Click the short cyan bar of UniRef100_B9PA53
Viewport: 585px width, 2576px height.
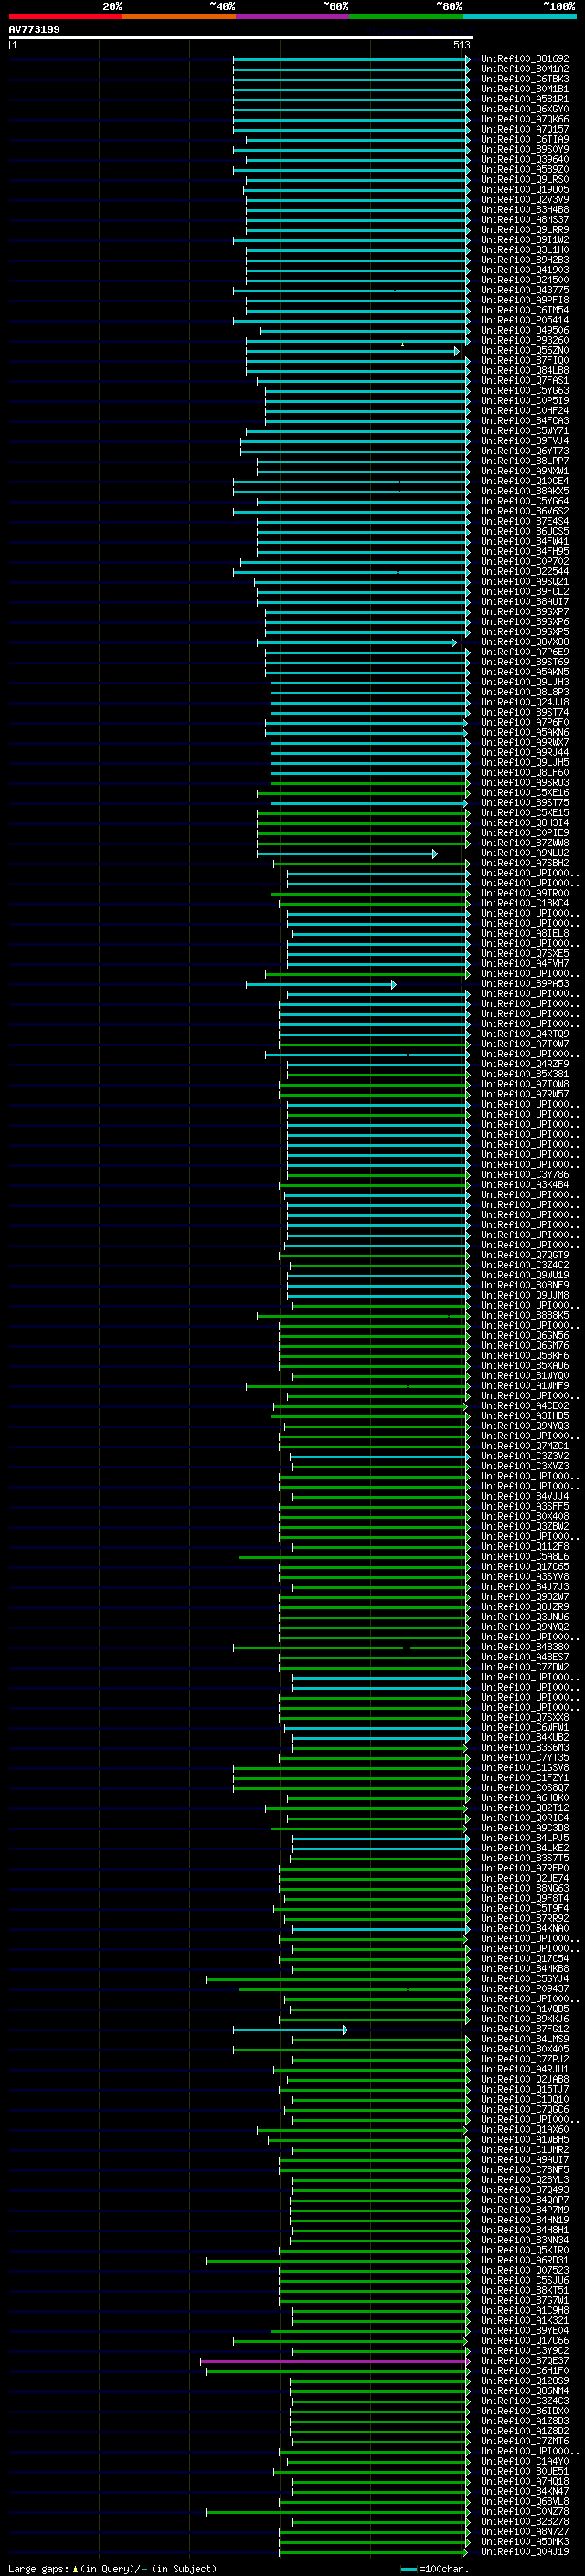[x=321, y=984]
